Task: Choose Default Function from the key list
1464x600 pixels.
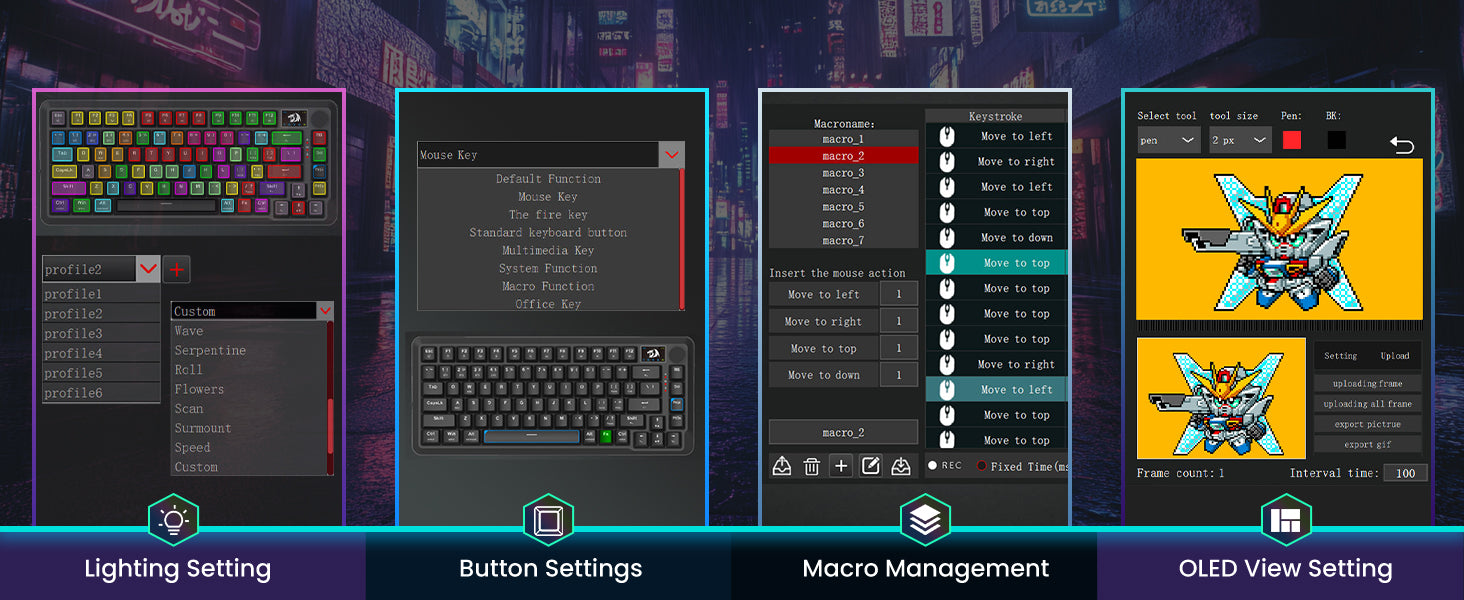Action: 548,179
